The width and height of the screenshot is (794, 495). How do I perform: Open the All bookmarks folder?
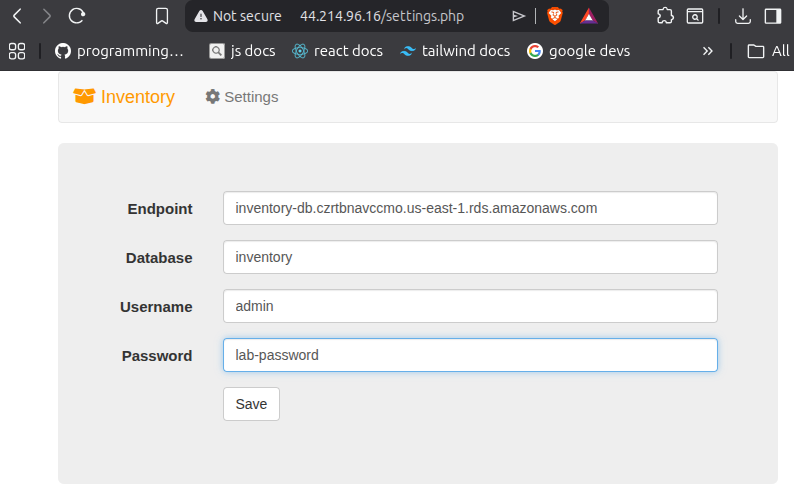(768, 51)
